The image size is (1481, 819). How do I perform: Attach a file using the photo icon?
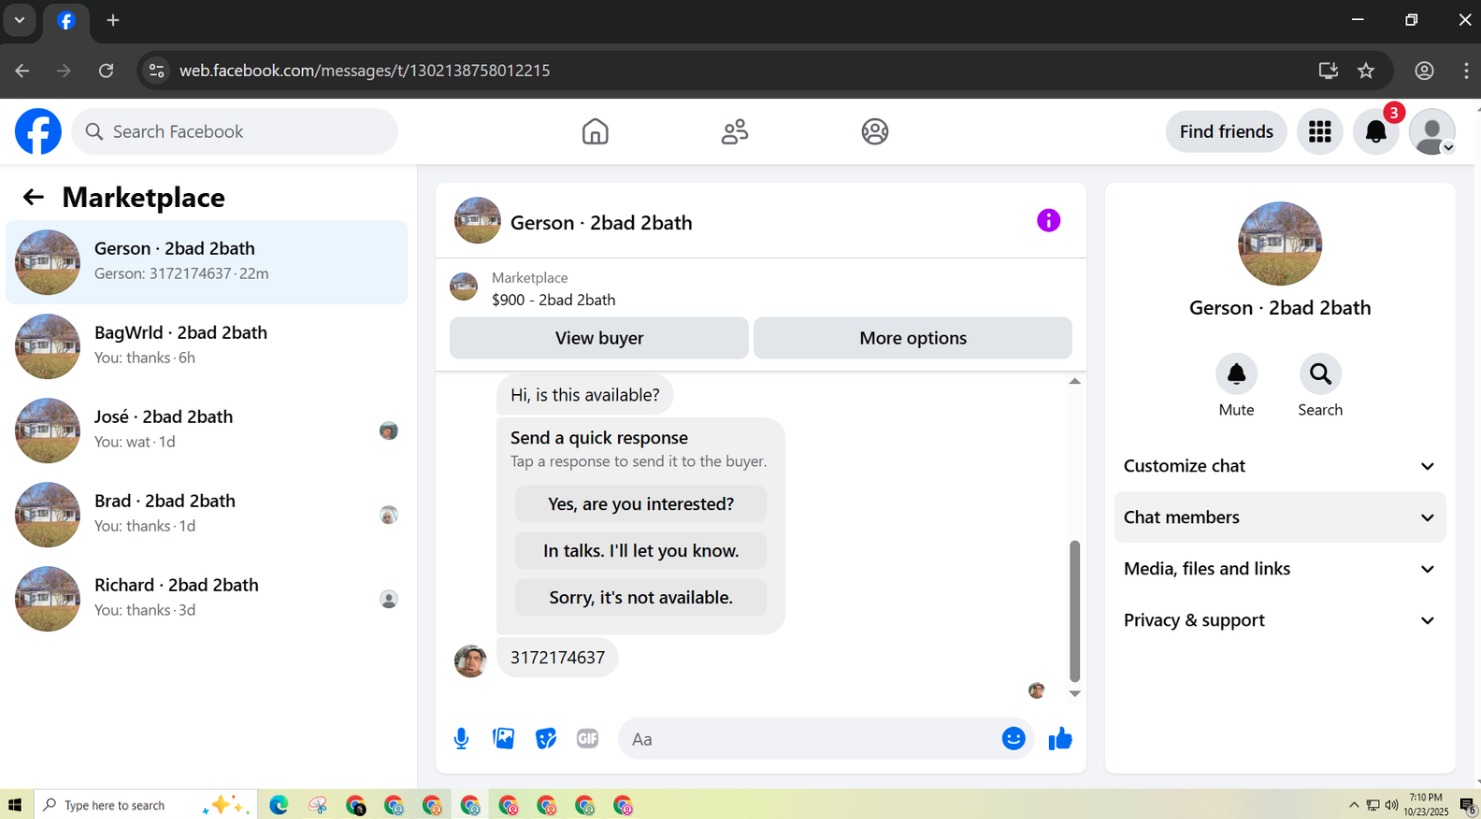tap(503, 738)
